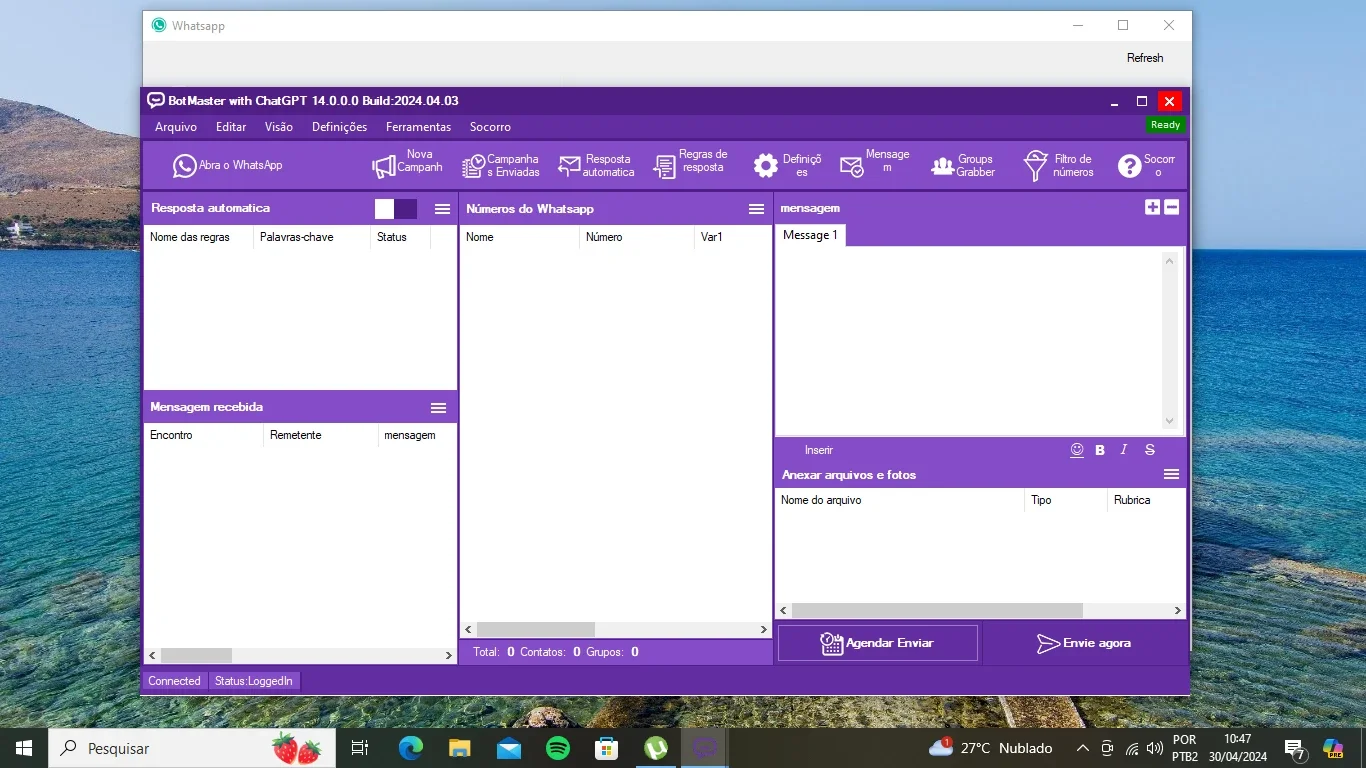Toggle the Resposta automatica switch
This screenshot has width=1366, height=768.
pyautogui.click(x=396, y=209)
